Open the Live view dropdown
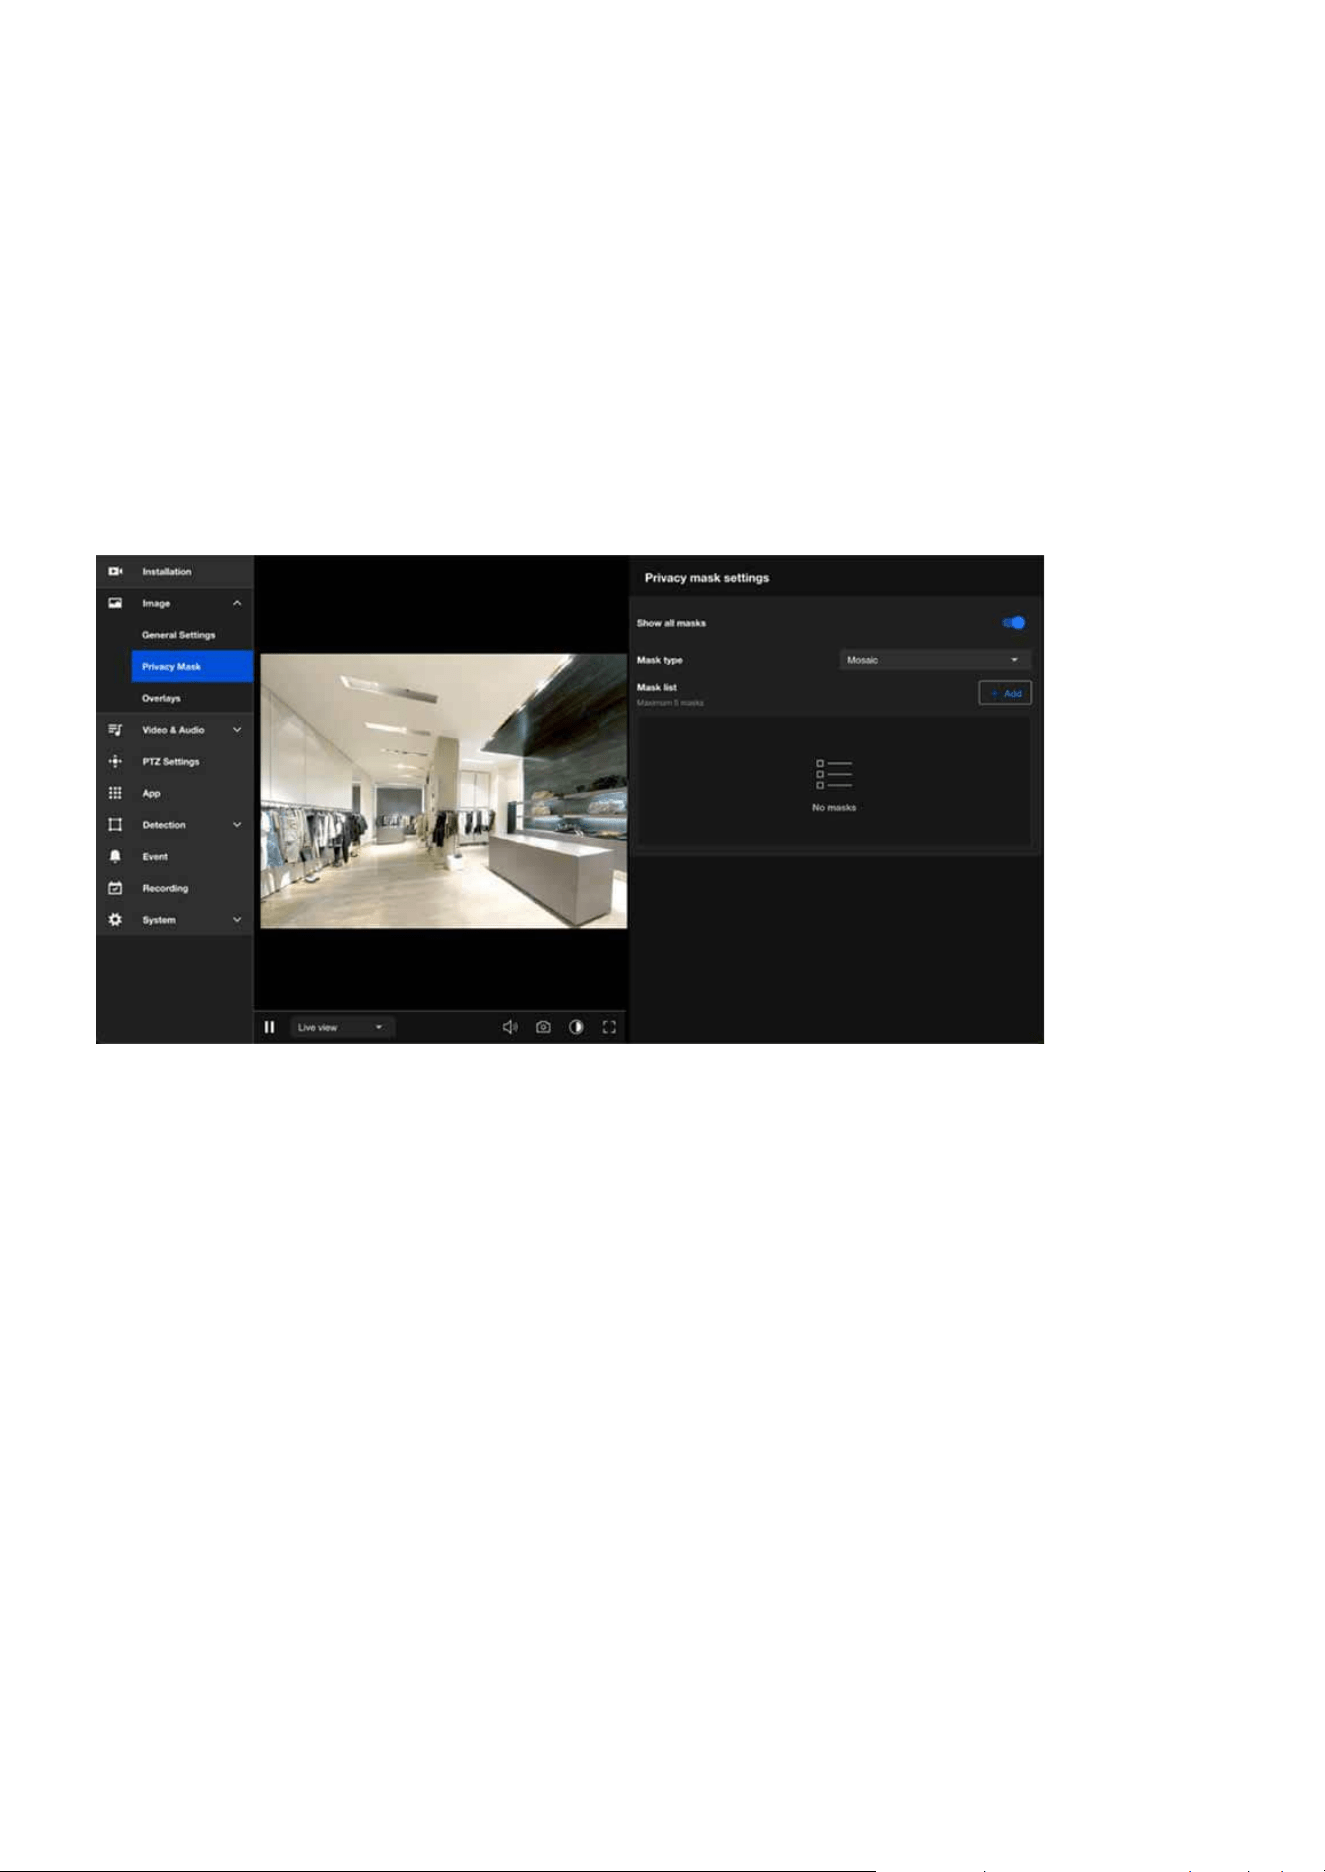Viewport: 1325px width, 1872px height. tap(342, 1027)
